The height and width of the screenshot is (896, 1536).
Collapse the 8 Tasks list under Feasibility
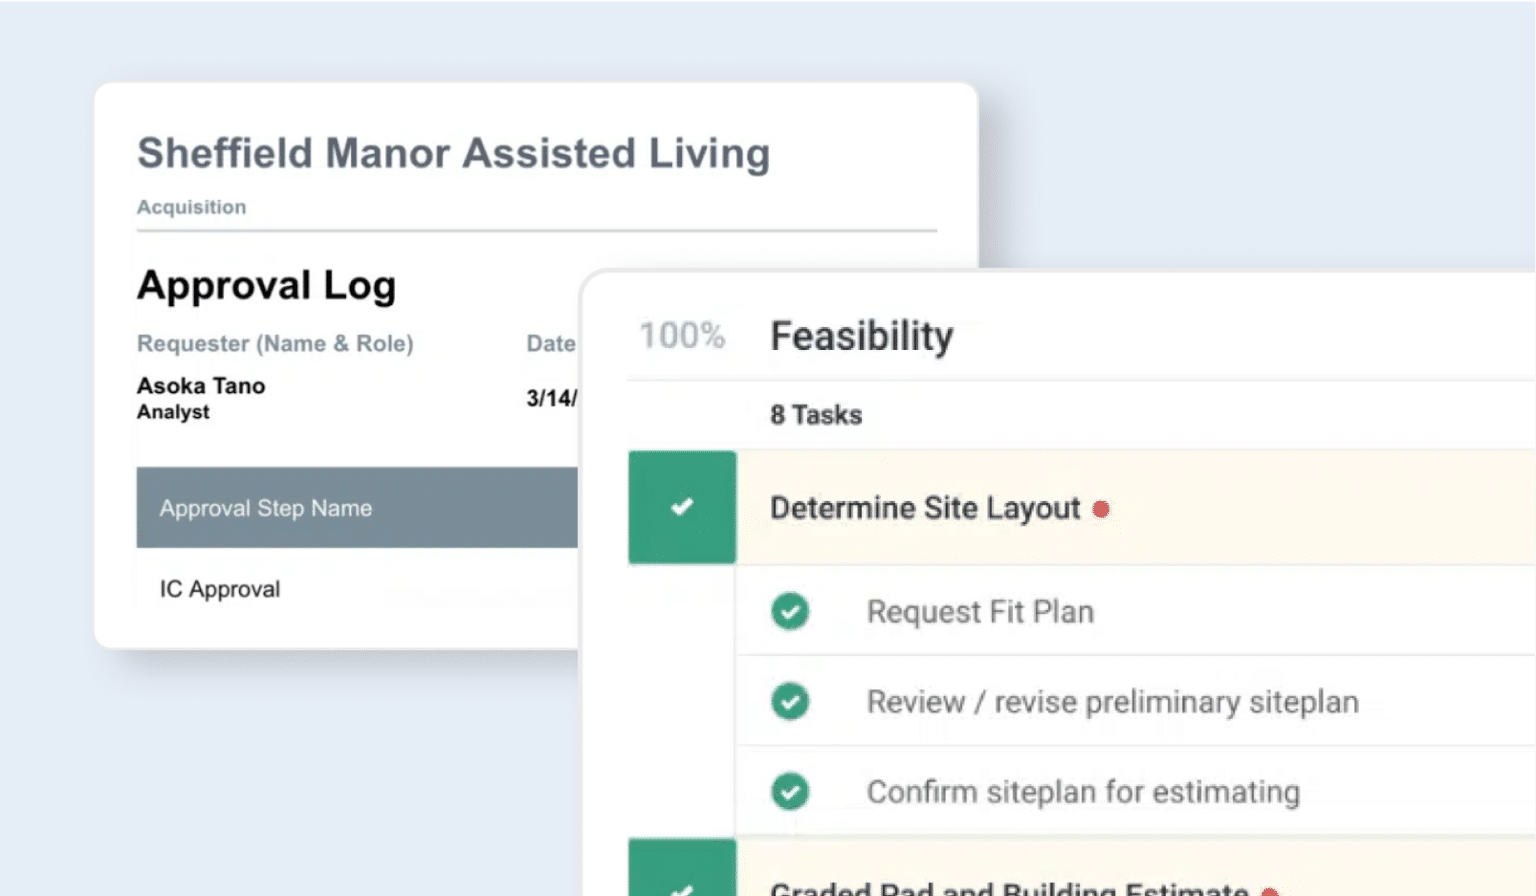coord(816,414)
